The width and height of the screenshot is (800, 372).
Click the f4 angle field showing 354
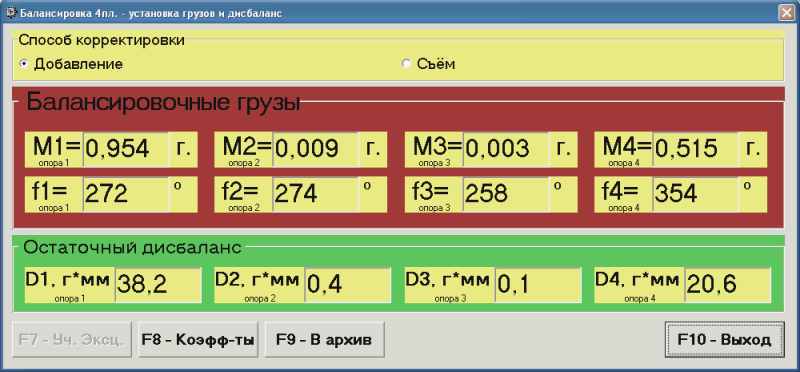point(695,194)
